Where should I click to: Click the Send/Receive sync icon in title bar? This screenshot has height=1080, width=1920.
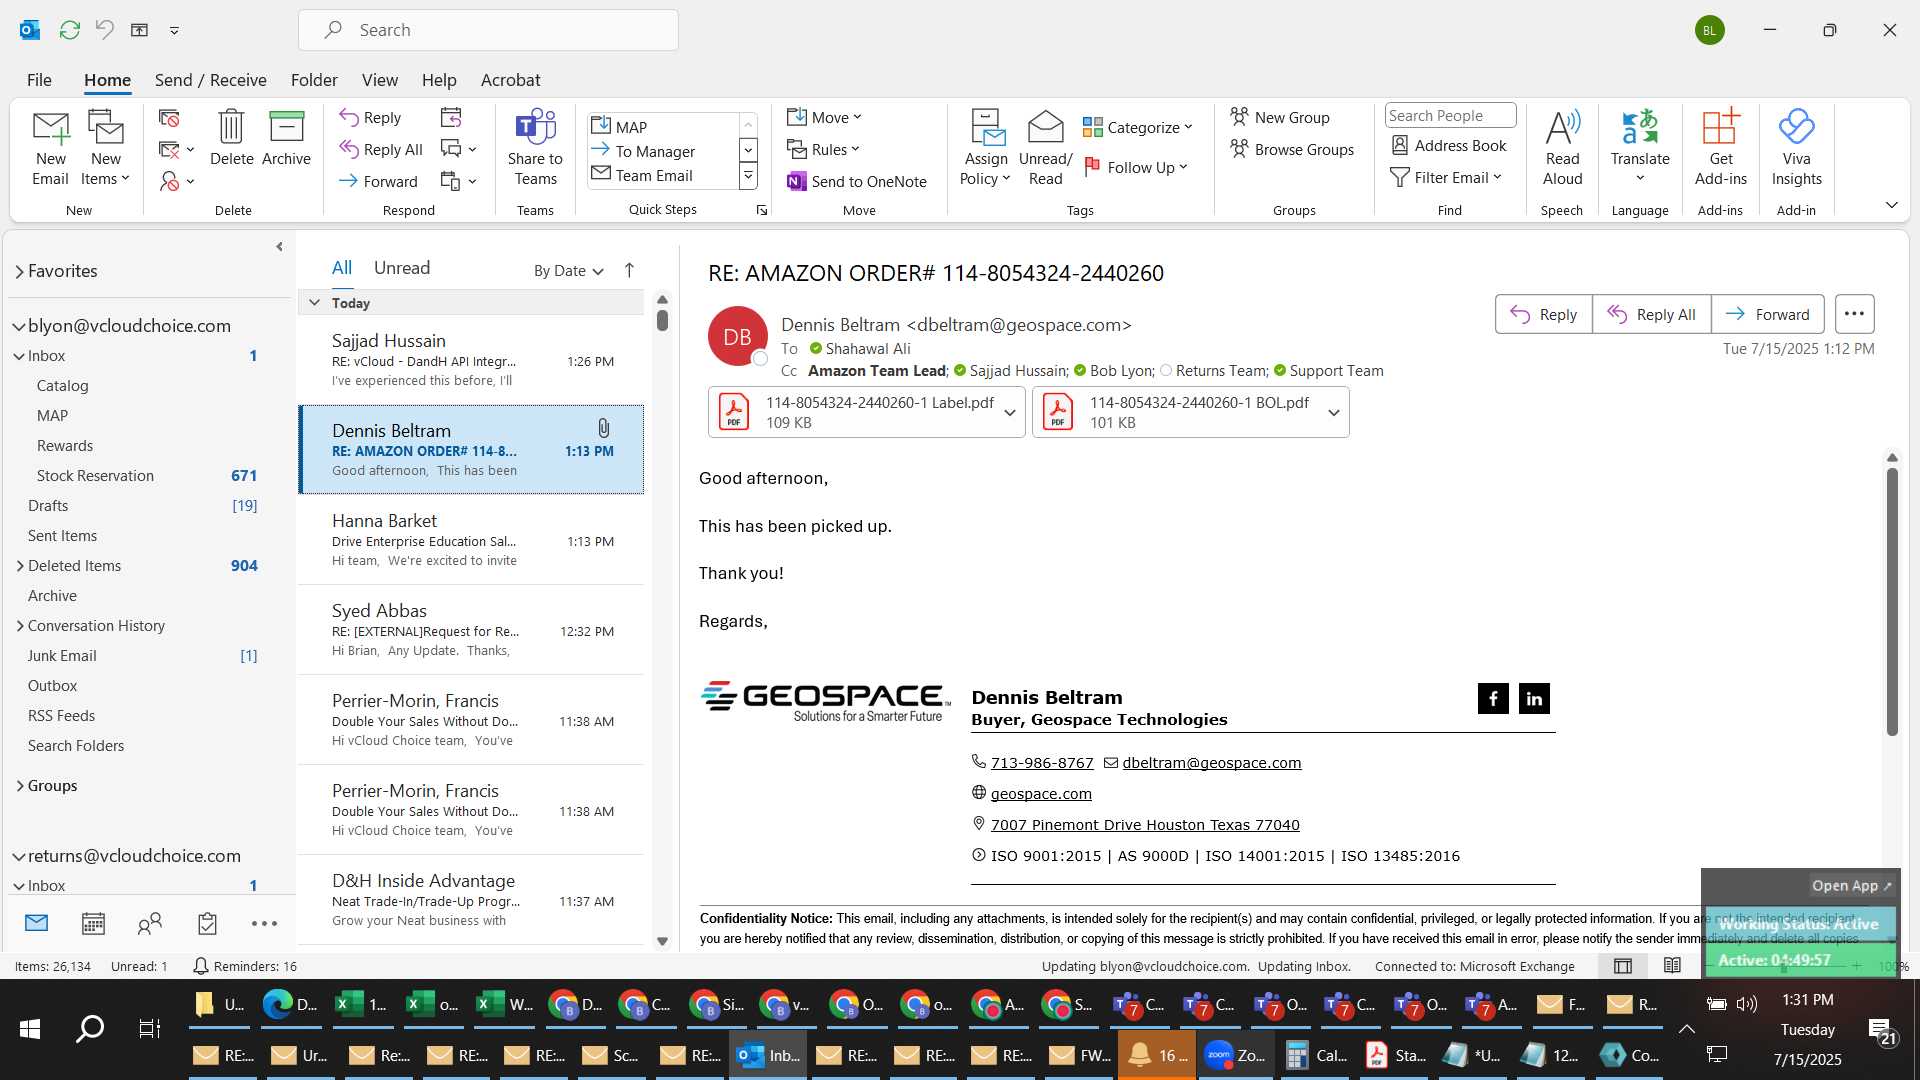69,30
